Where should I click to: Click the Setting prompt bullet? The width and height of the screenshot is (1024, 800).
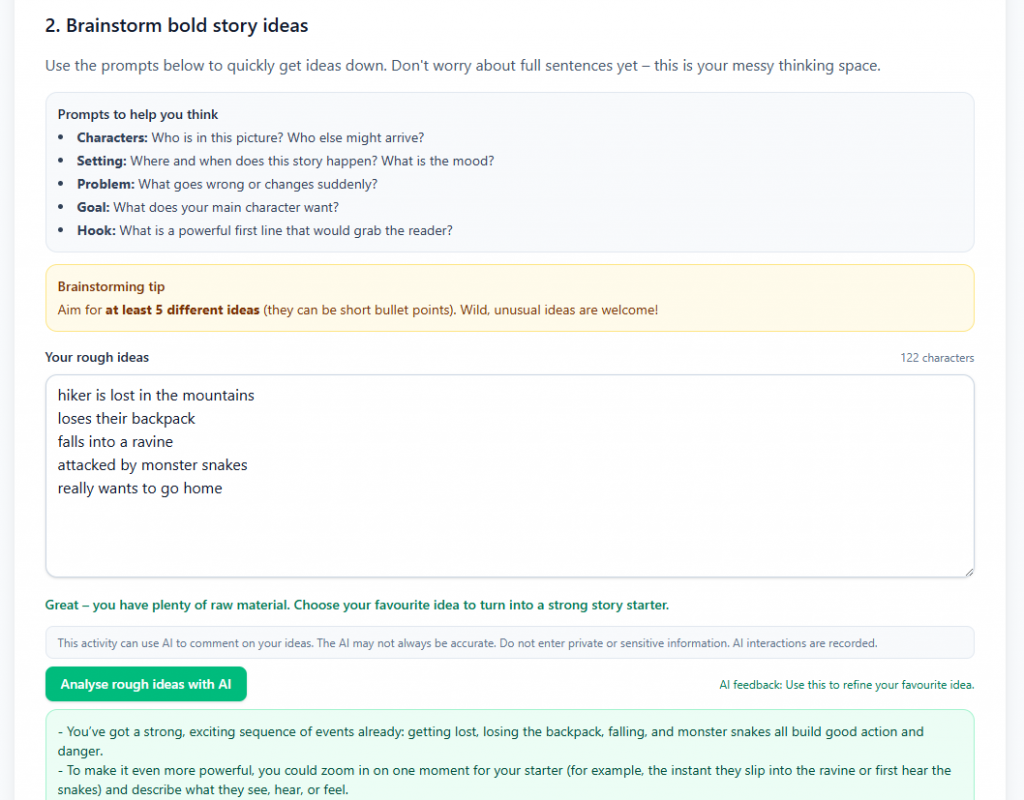285,161
